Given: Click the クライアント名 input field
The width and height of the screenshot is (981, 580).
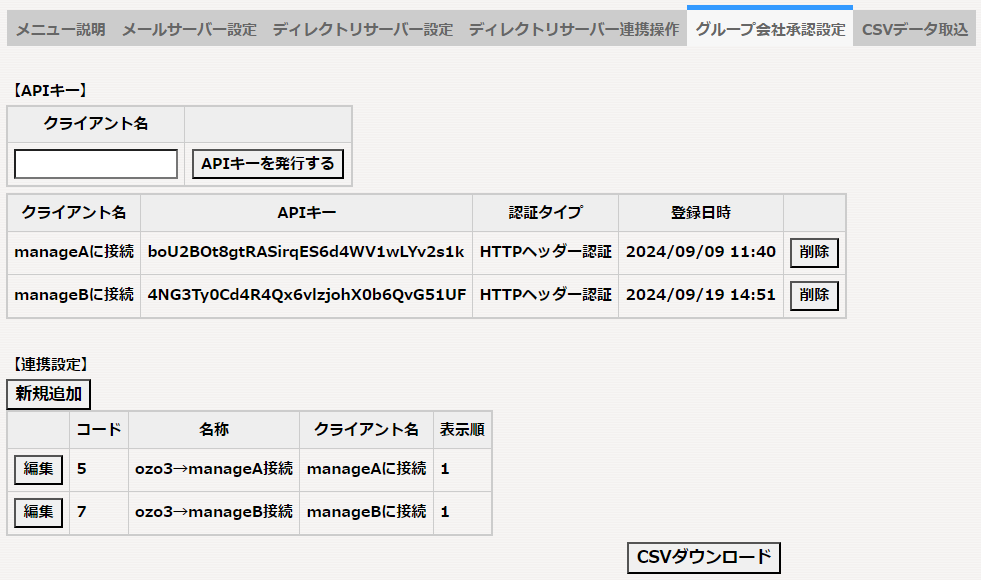Looking at the screenshot, I should 95,163.
